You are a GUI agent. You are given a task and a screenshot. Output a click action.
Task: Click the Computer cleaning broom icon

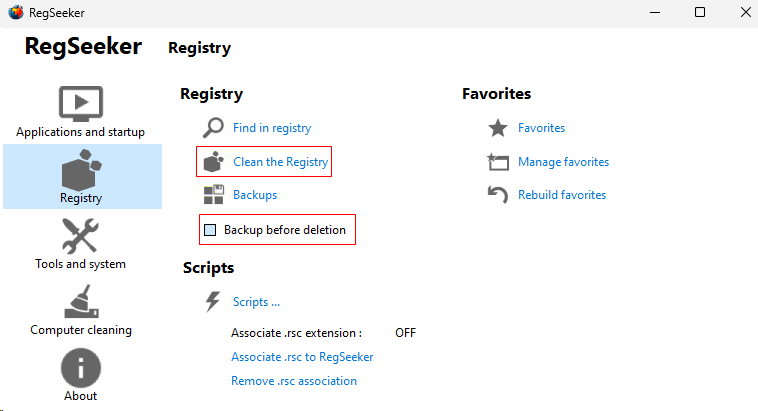(80, 301)
